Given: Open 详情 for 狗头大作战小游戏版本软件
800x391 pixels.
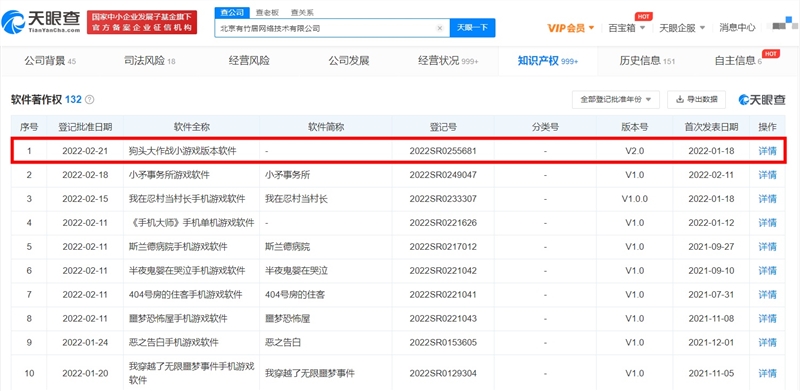Looking at the screenshot, I should 767,151.
